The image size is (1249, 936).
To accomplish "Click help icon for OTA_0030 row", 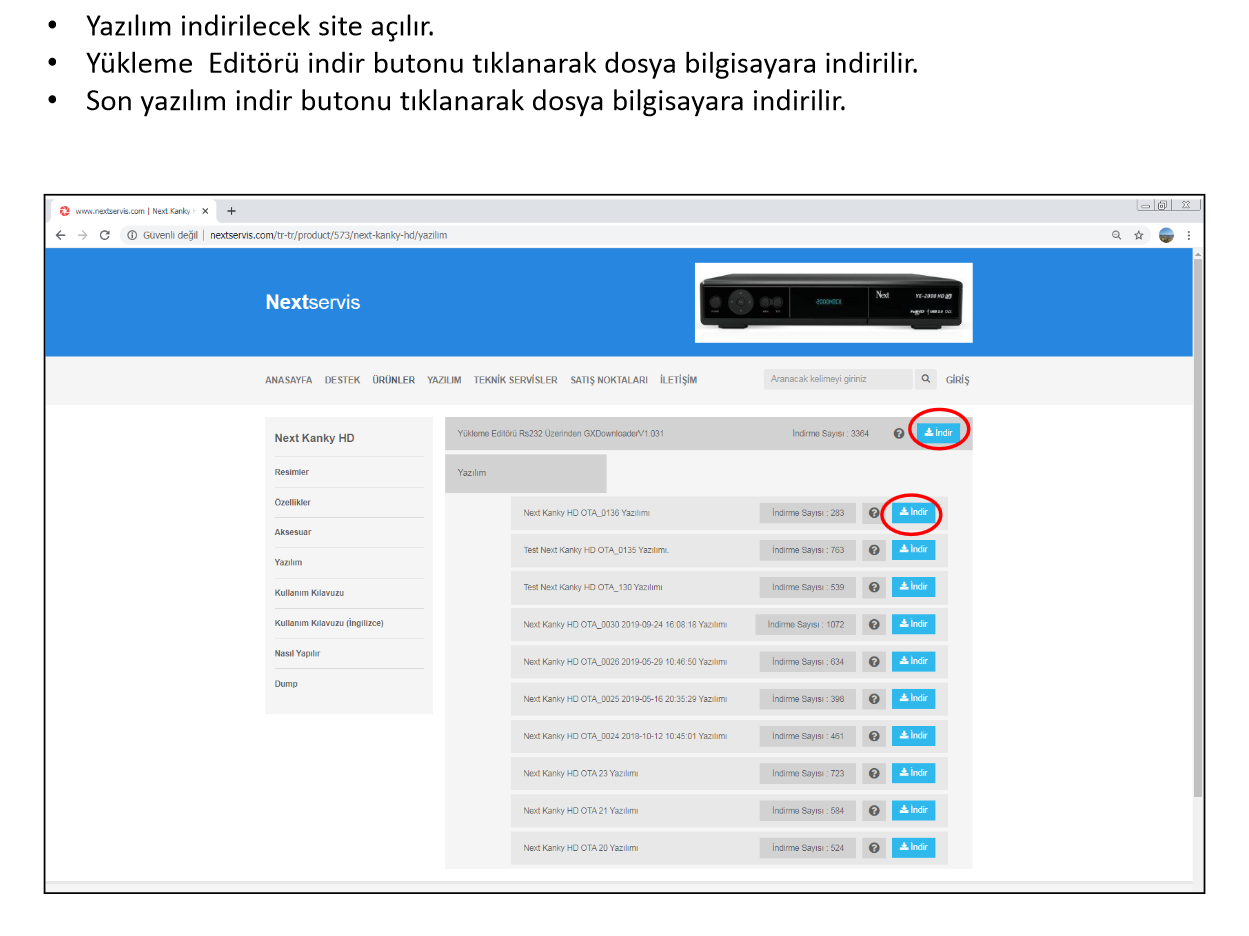I will (x=874, y=624).
